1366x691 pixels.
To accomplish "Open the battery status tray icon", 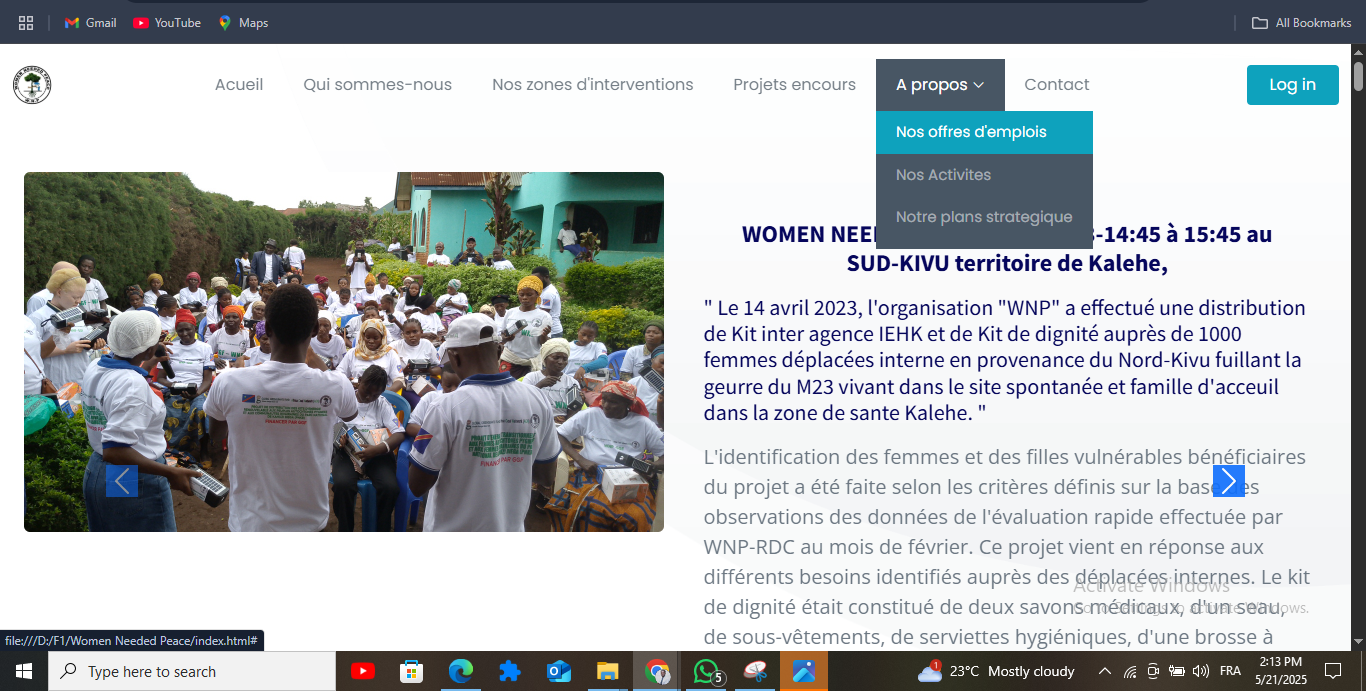I will pyautogui.click(x=1177, y=671).
